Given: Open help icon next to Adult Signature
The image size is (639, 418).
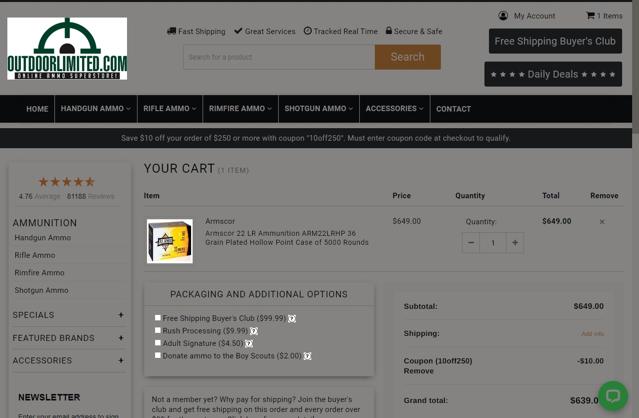Looking at the screenshot, I should [249, 344].
